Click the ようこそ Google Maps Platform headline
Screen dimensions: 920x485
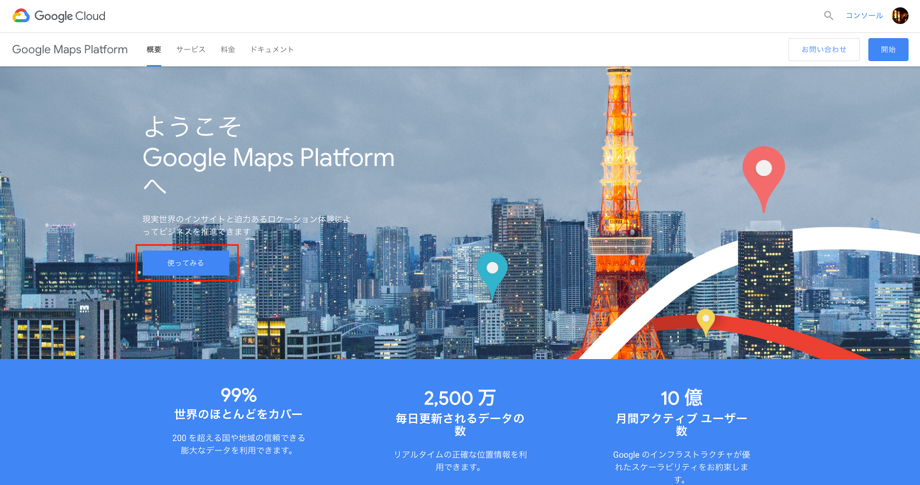pyautogui.click(x=269, y=155)
